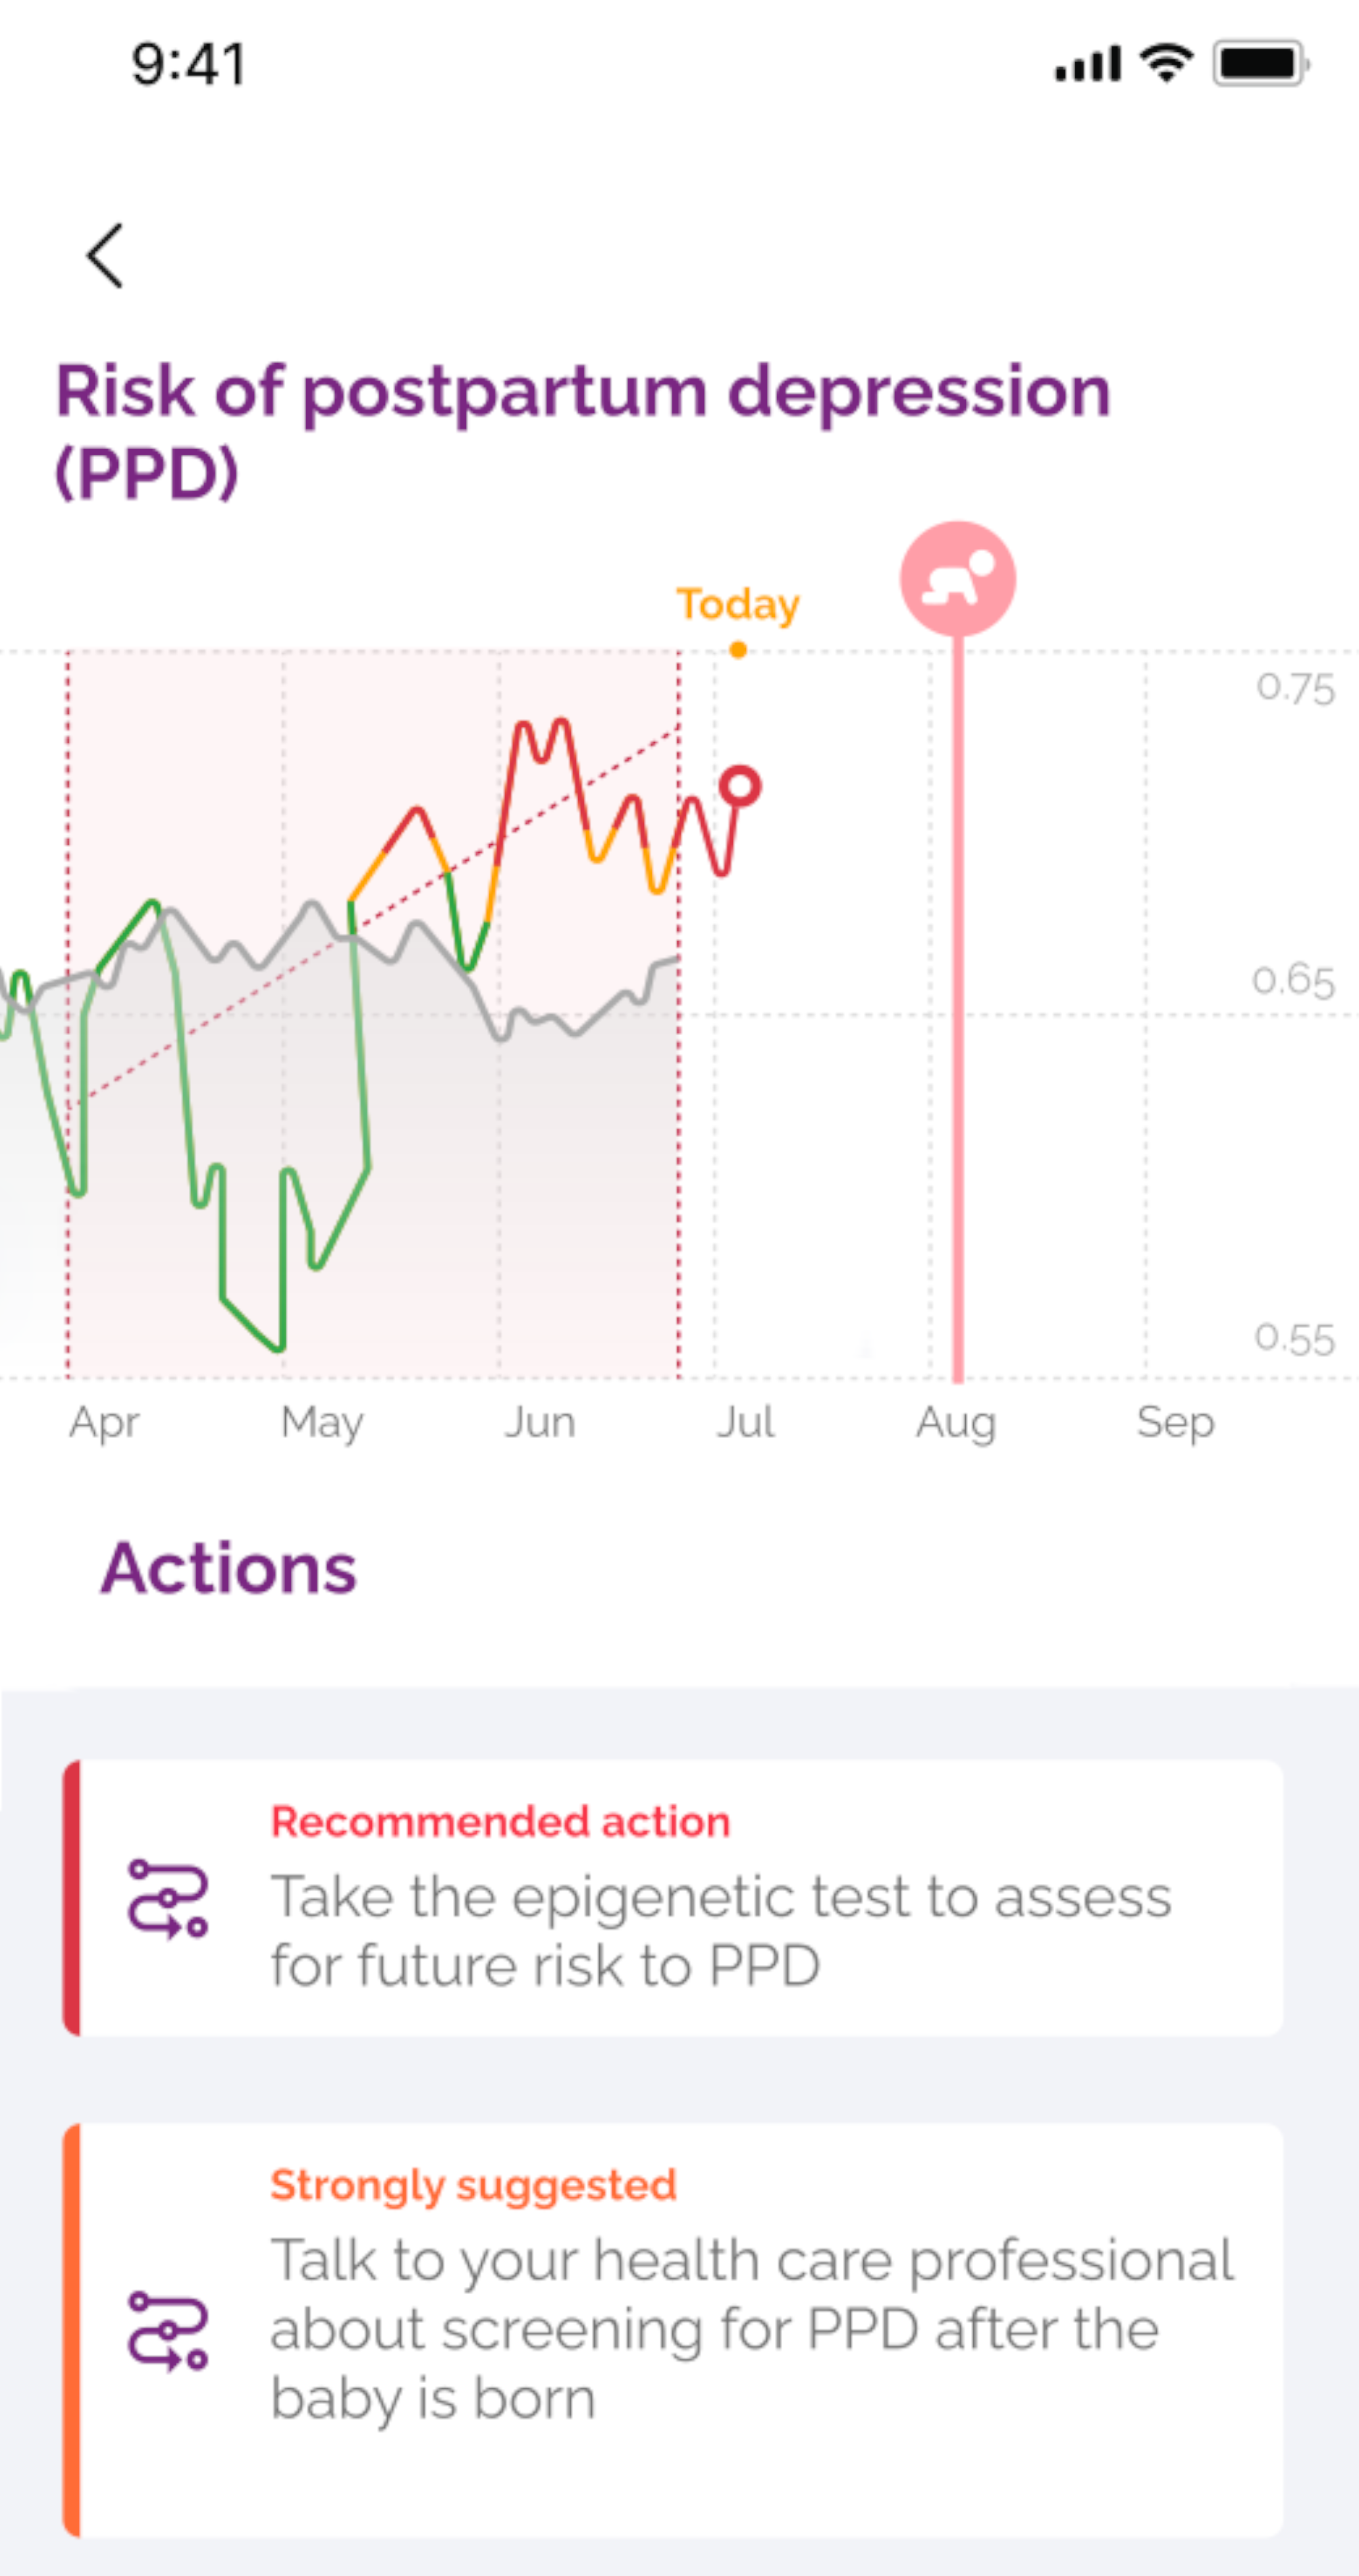Tap the orange Today dot marker
This screenshot has width=1359, height=2576.
(x=738, y=651)
